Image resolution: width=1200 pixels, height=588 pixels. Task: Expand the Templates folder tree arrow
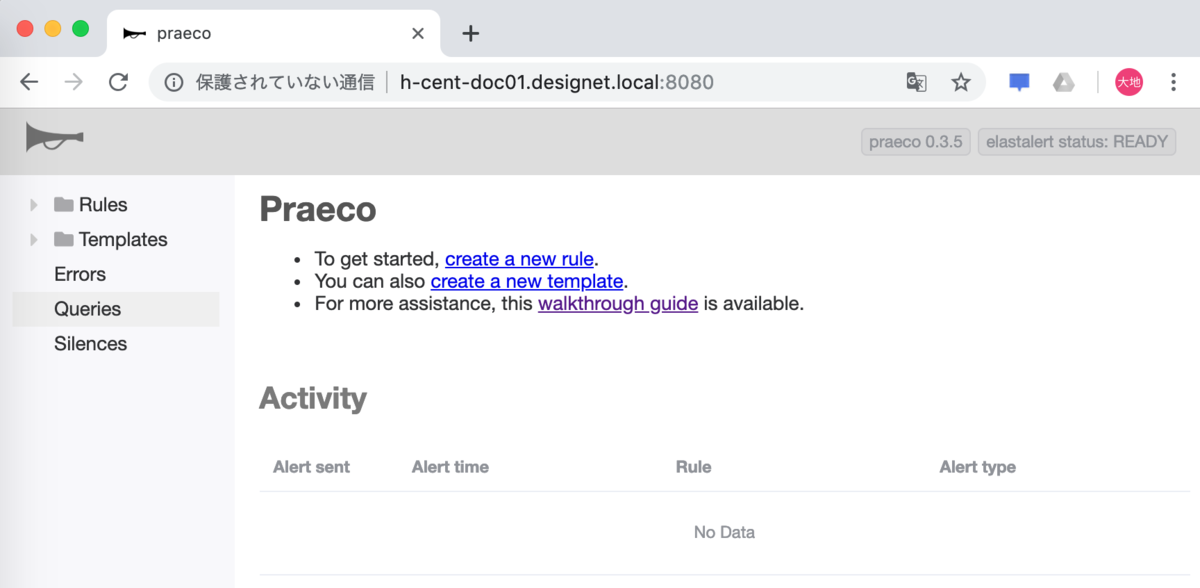(x=34, y=240)
